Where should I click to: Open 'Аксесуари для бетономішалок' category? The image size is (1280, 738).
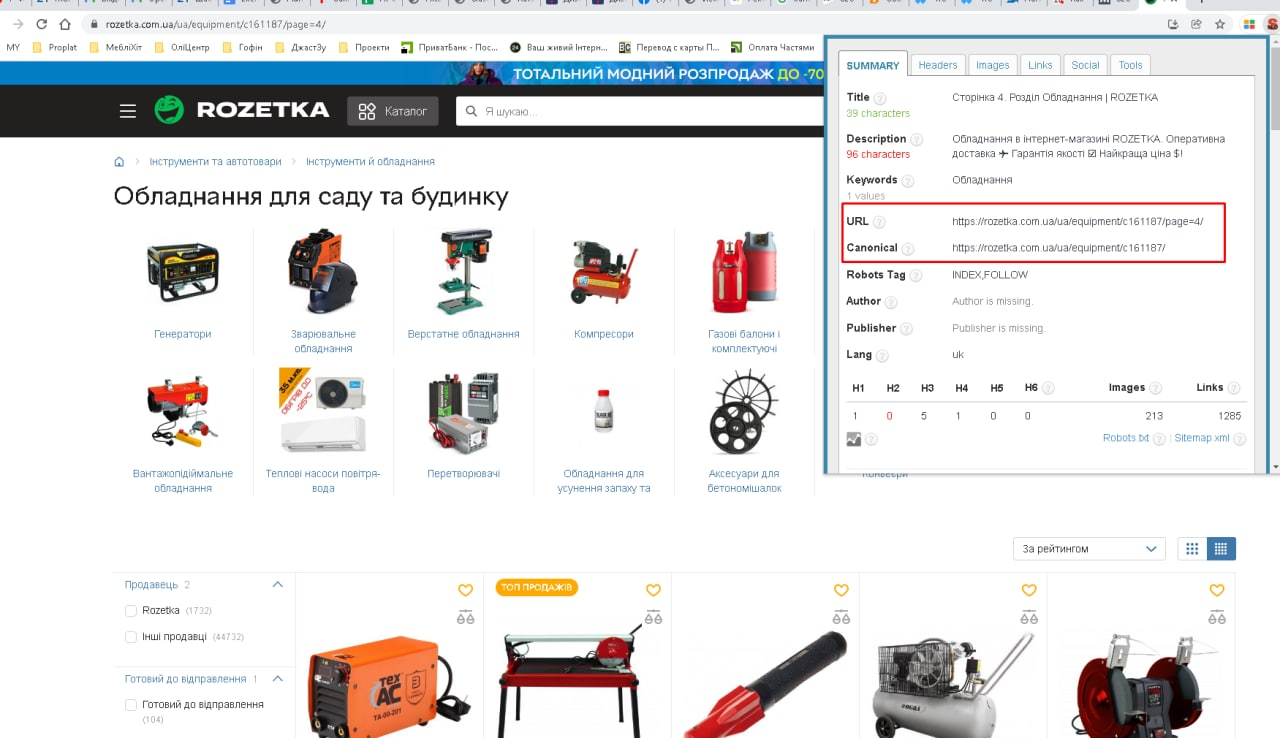click(x=744, y=480)
